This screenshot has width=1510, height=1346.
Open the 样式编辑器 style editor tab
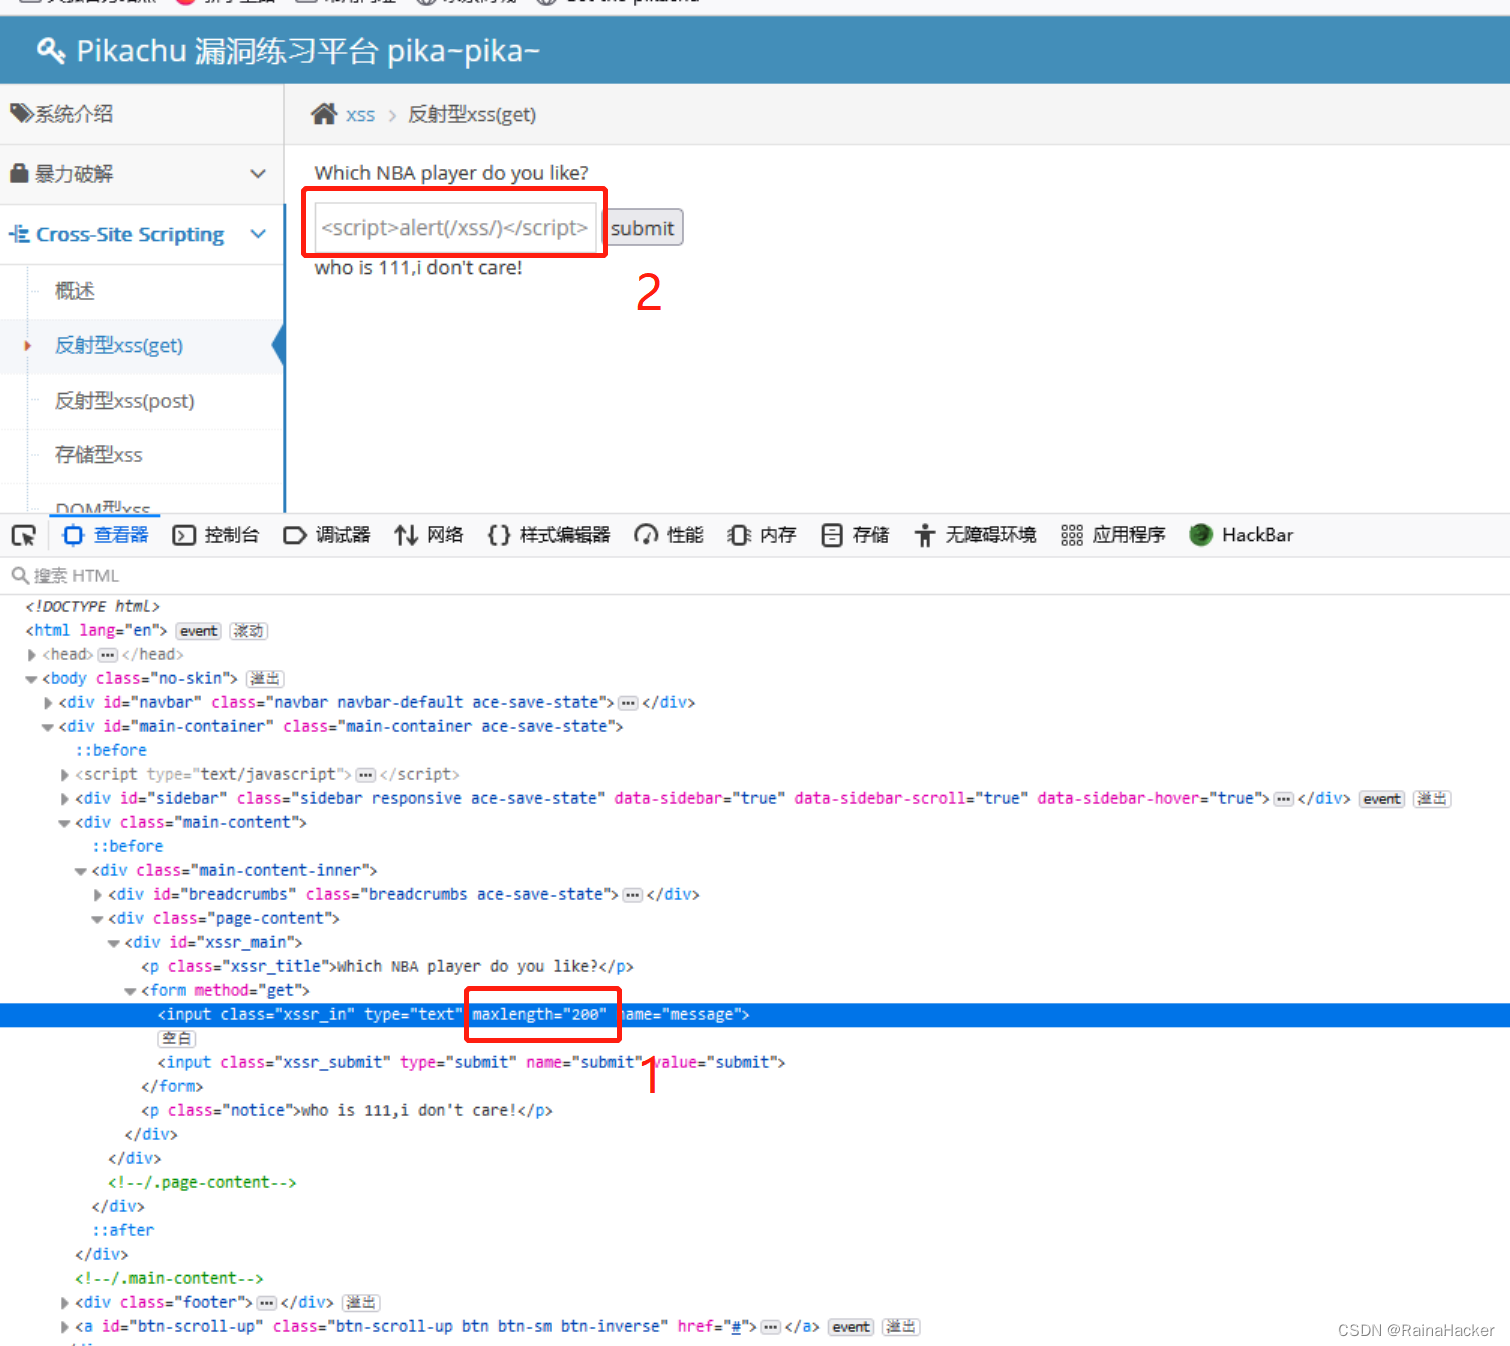point(549,535)
